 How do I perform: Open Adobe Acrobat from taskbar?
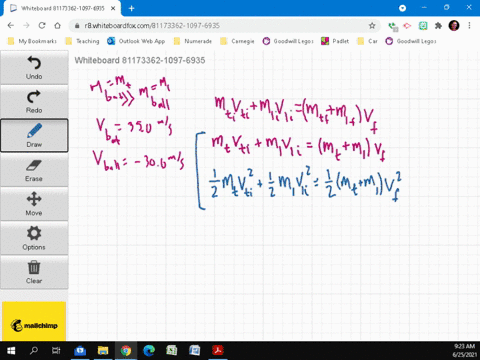point(218,351)
